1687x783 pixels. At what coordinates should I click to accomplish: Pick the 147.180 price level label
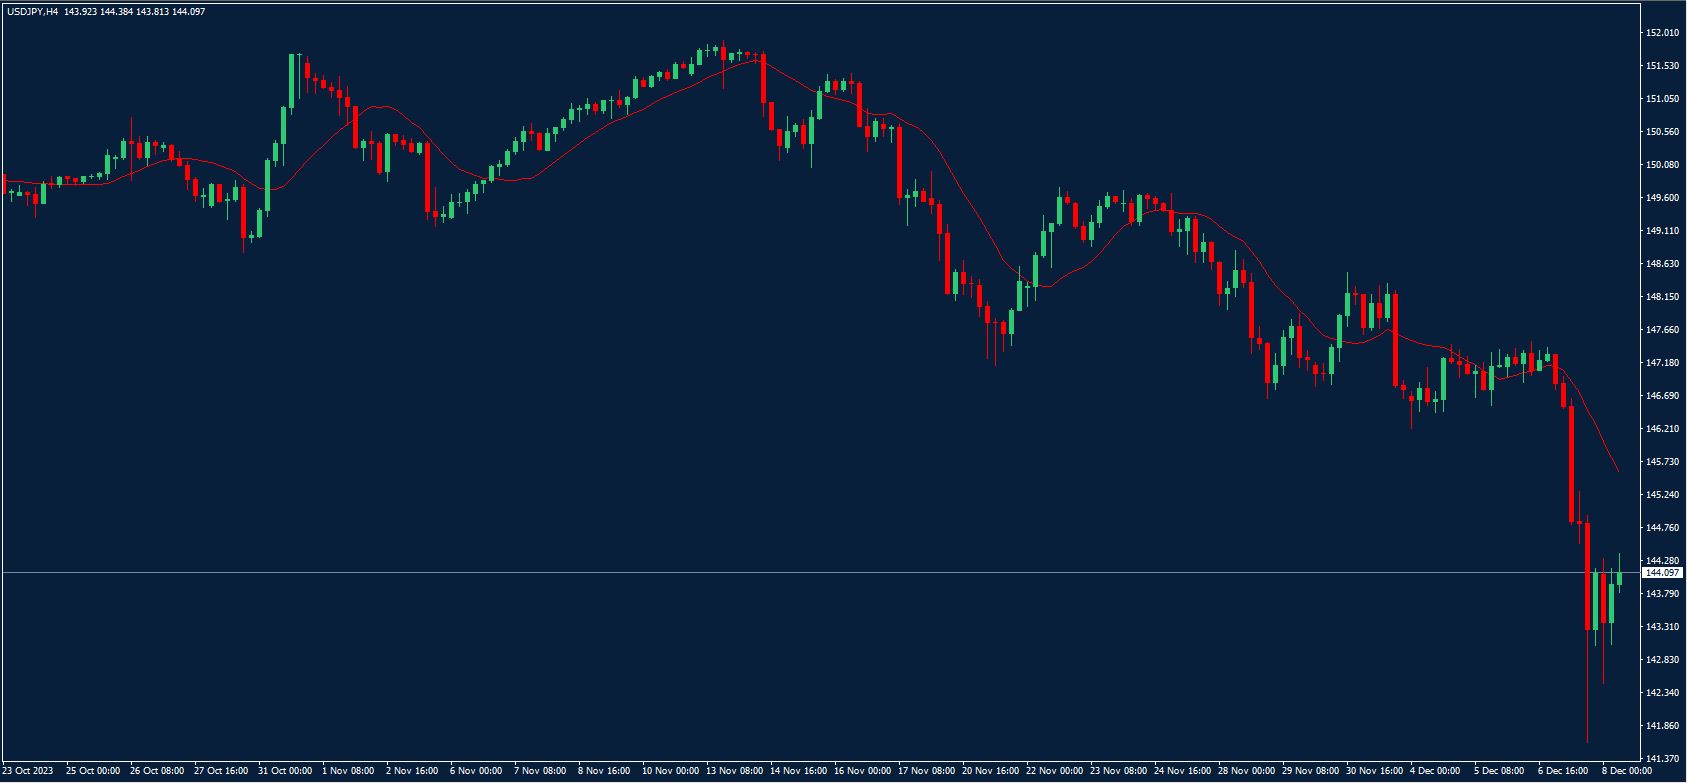[1663, 363]
